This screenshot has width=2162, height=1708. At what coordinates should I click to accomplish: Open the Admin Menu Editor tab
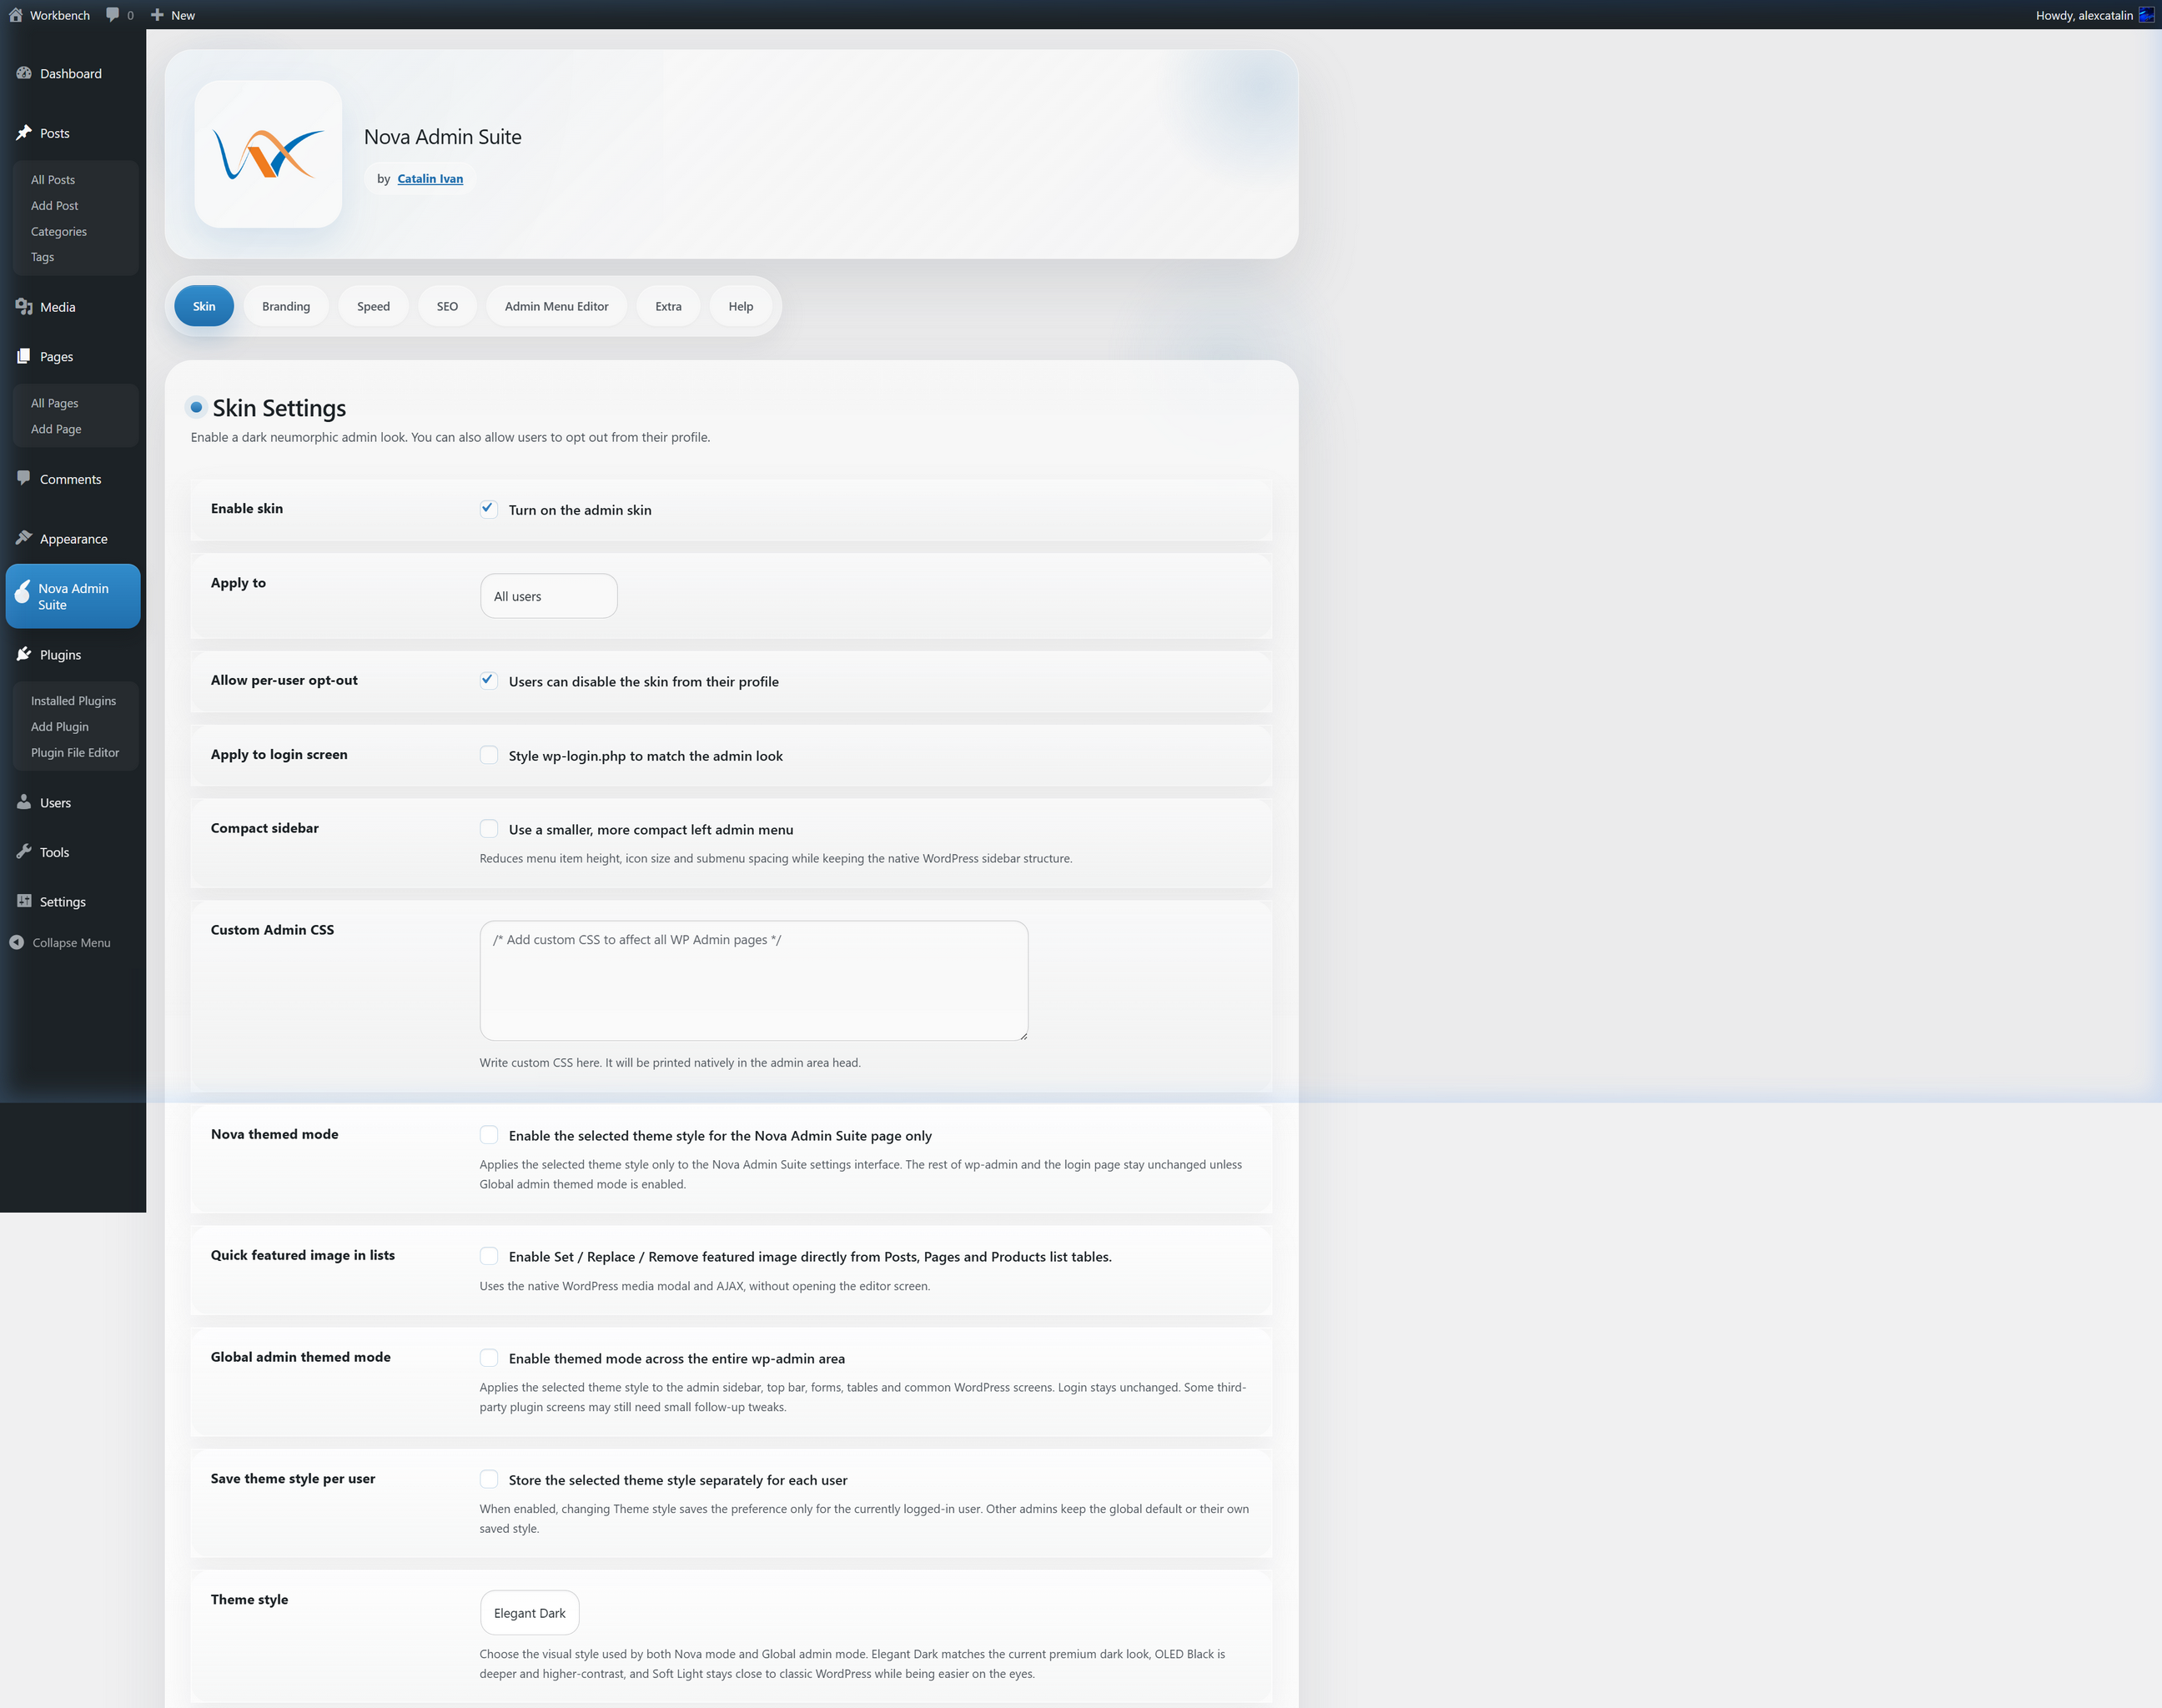(556, 306)
